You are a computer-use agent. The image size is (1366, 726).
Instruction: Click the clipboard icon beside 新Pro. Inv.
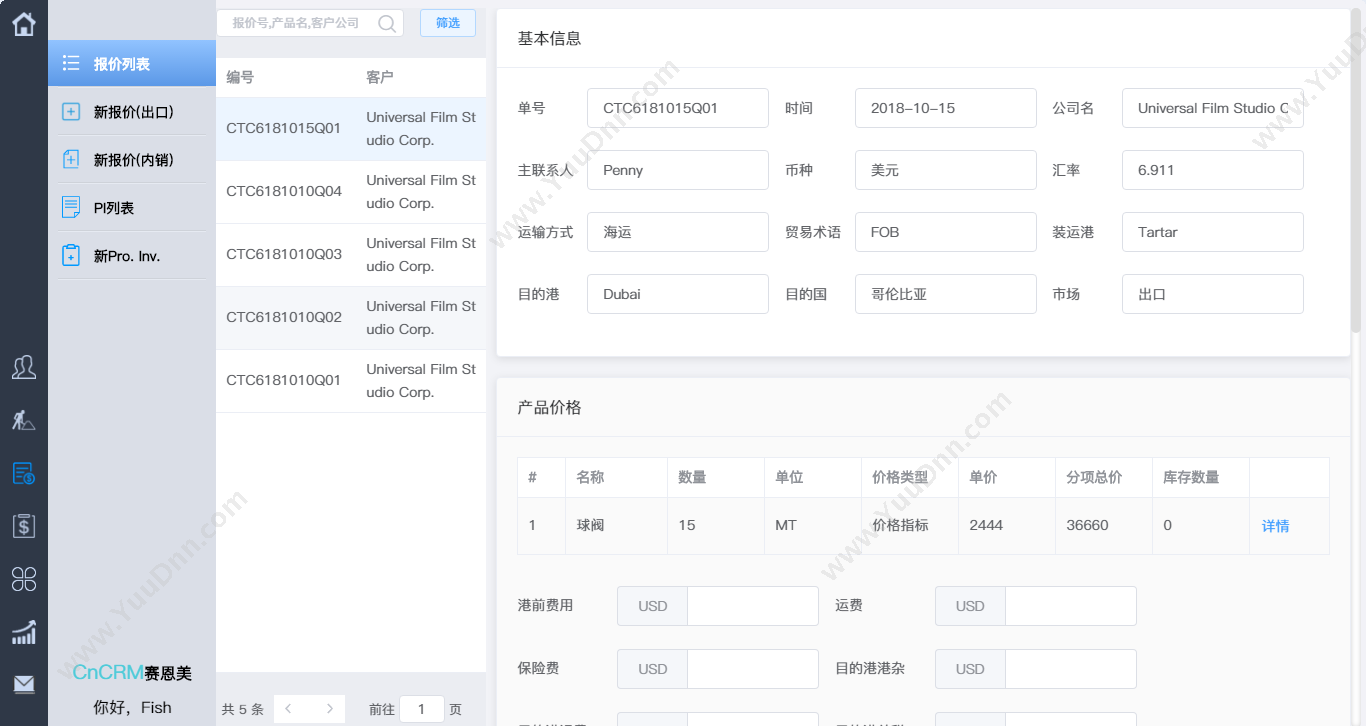click(71, 256)
